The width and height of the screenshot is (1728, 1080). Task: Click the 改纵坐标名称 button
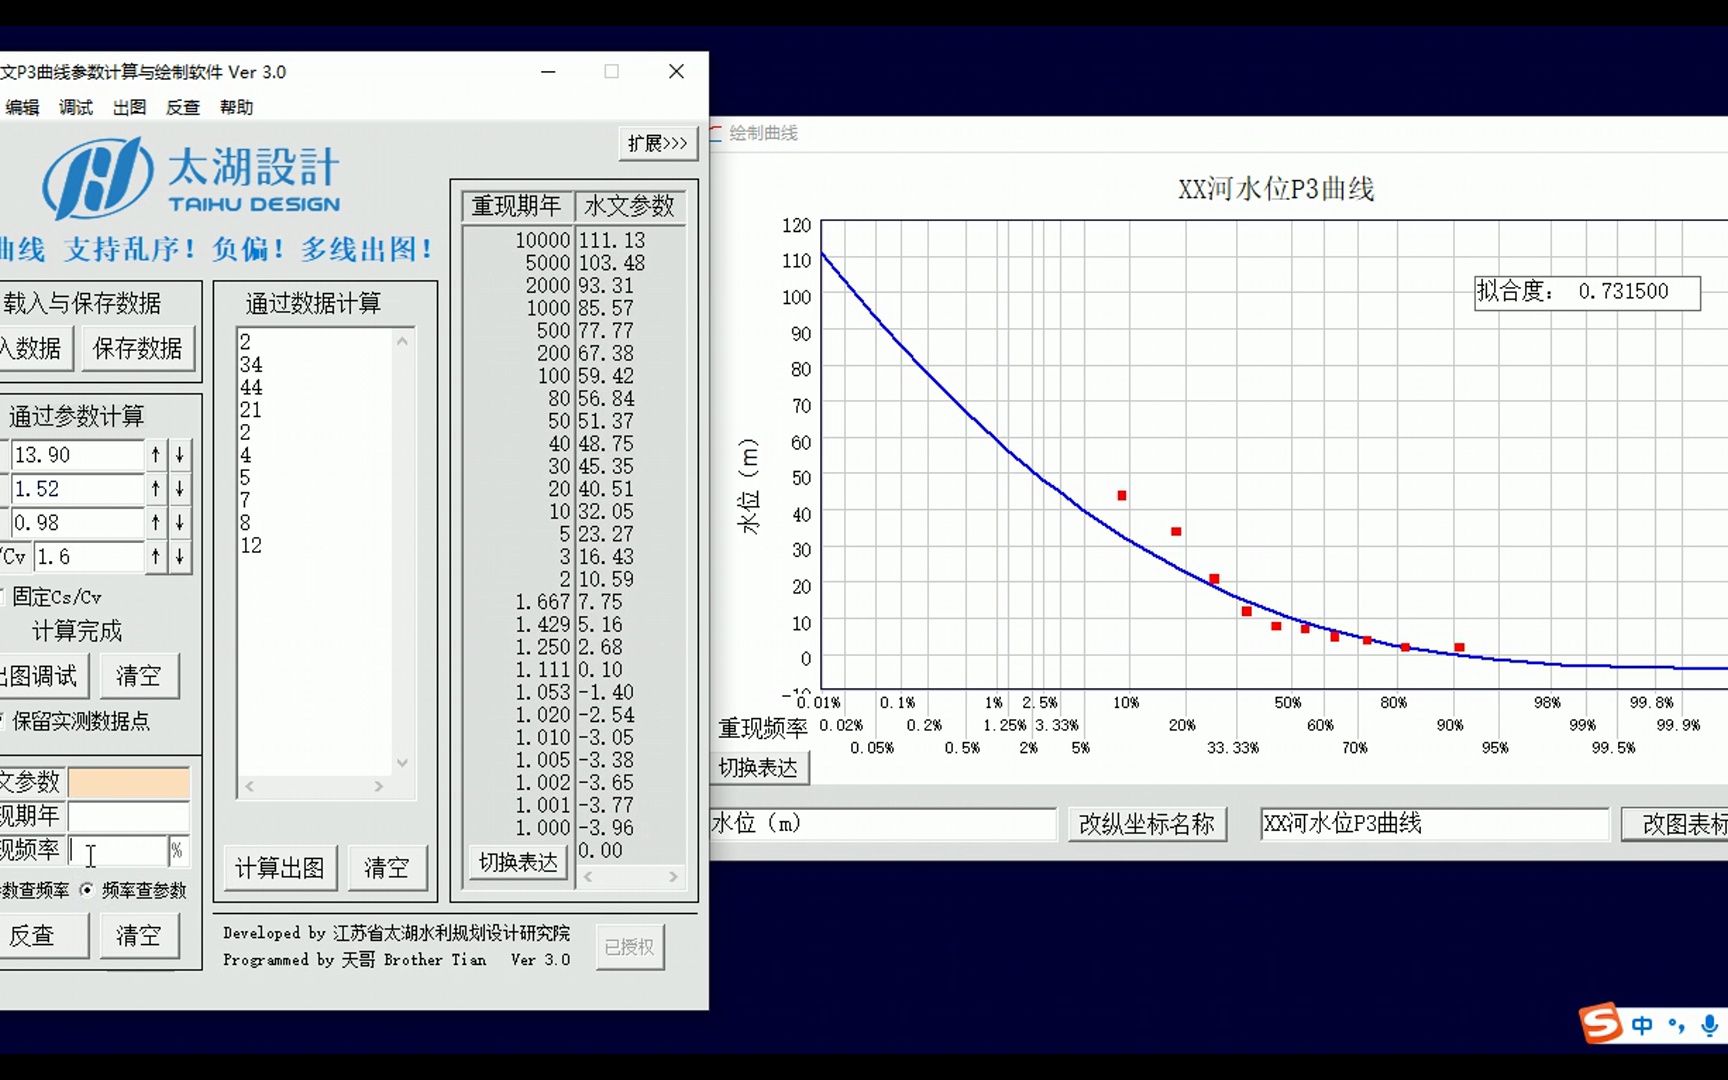click(1146, 824)
